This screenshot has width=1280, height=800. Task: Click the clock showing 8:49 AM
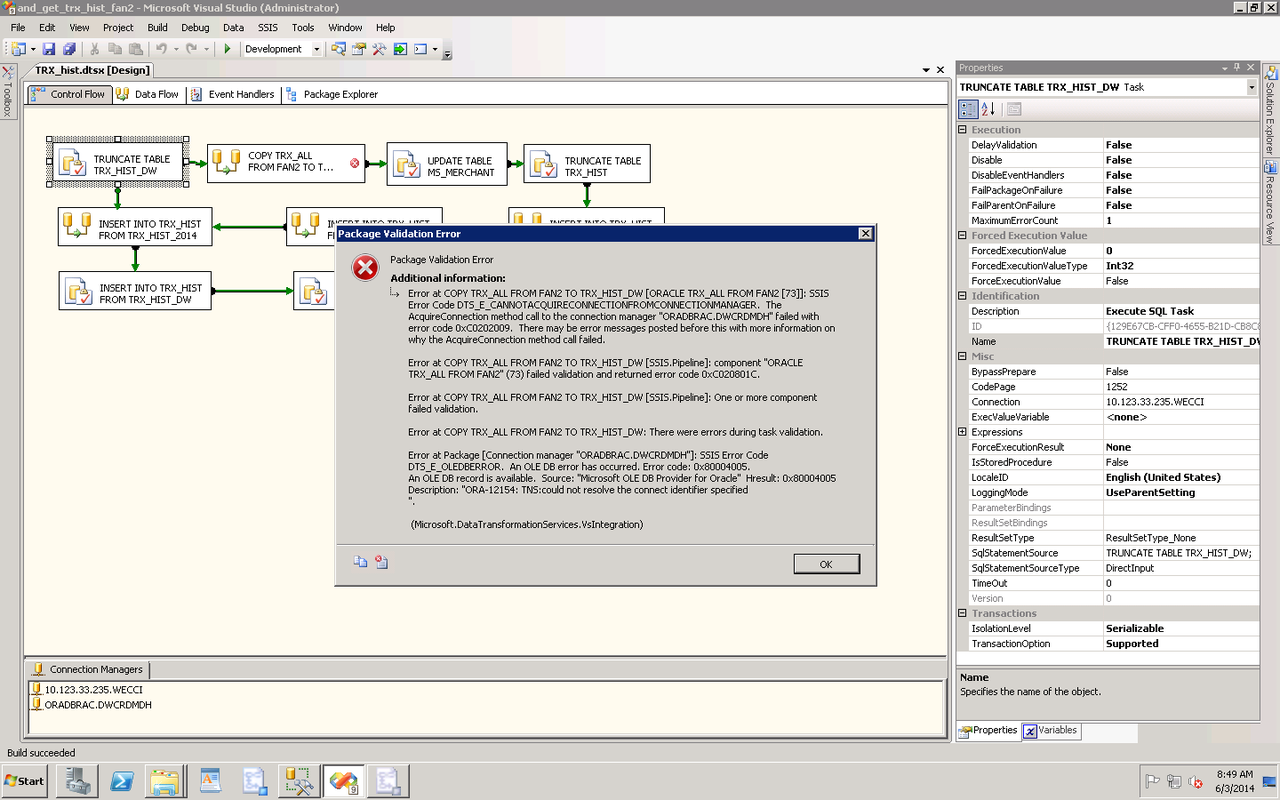(x=1235, y=774)
